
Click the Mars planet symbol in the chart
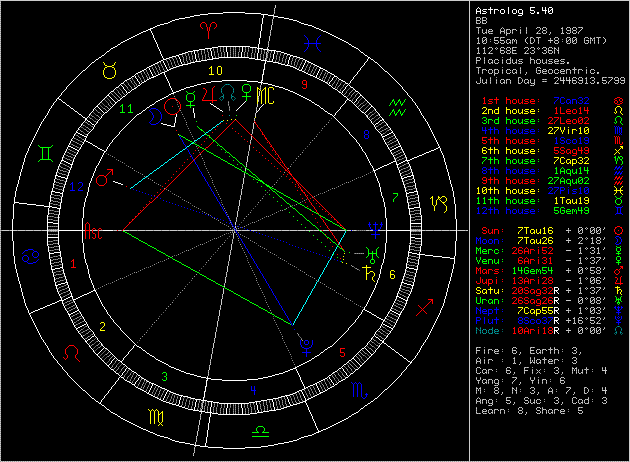point(104,179)
